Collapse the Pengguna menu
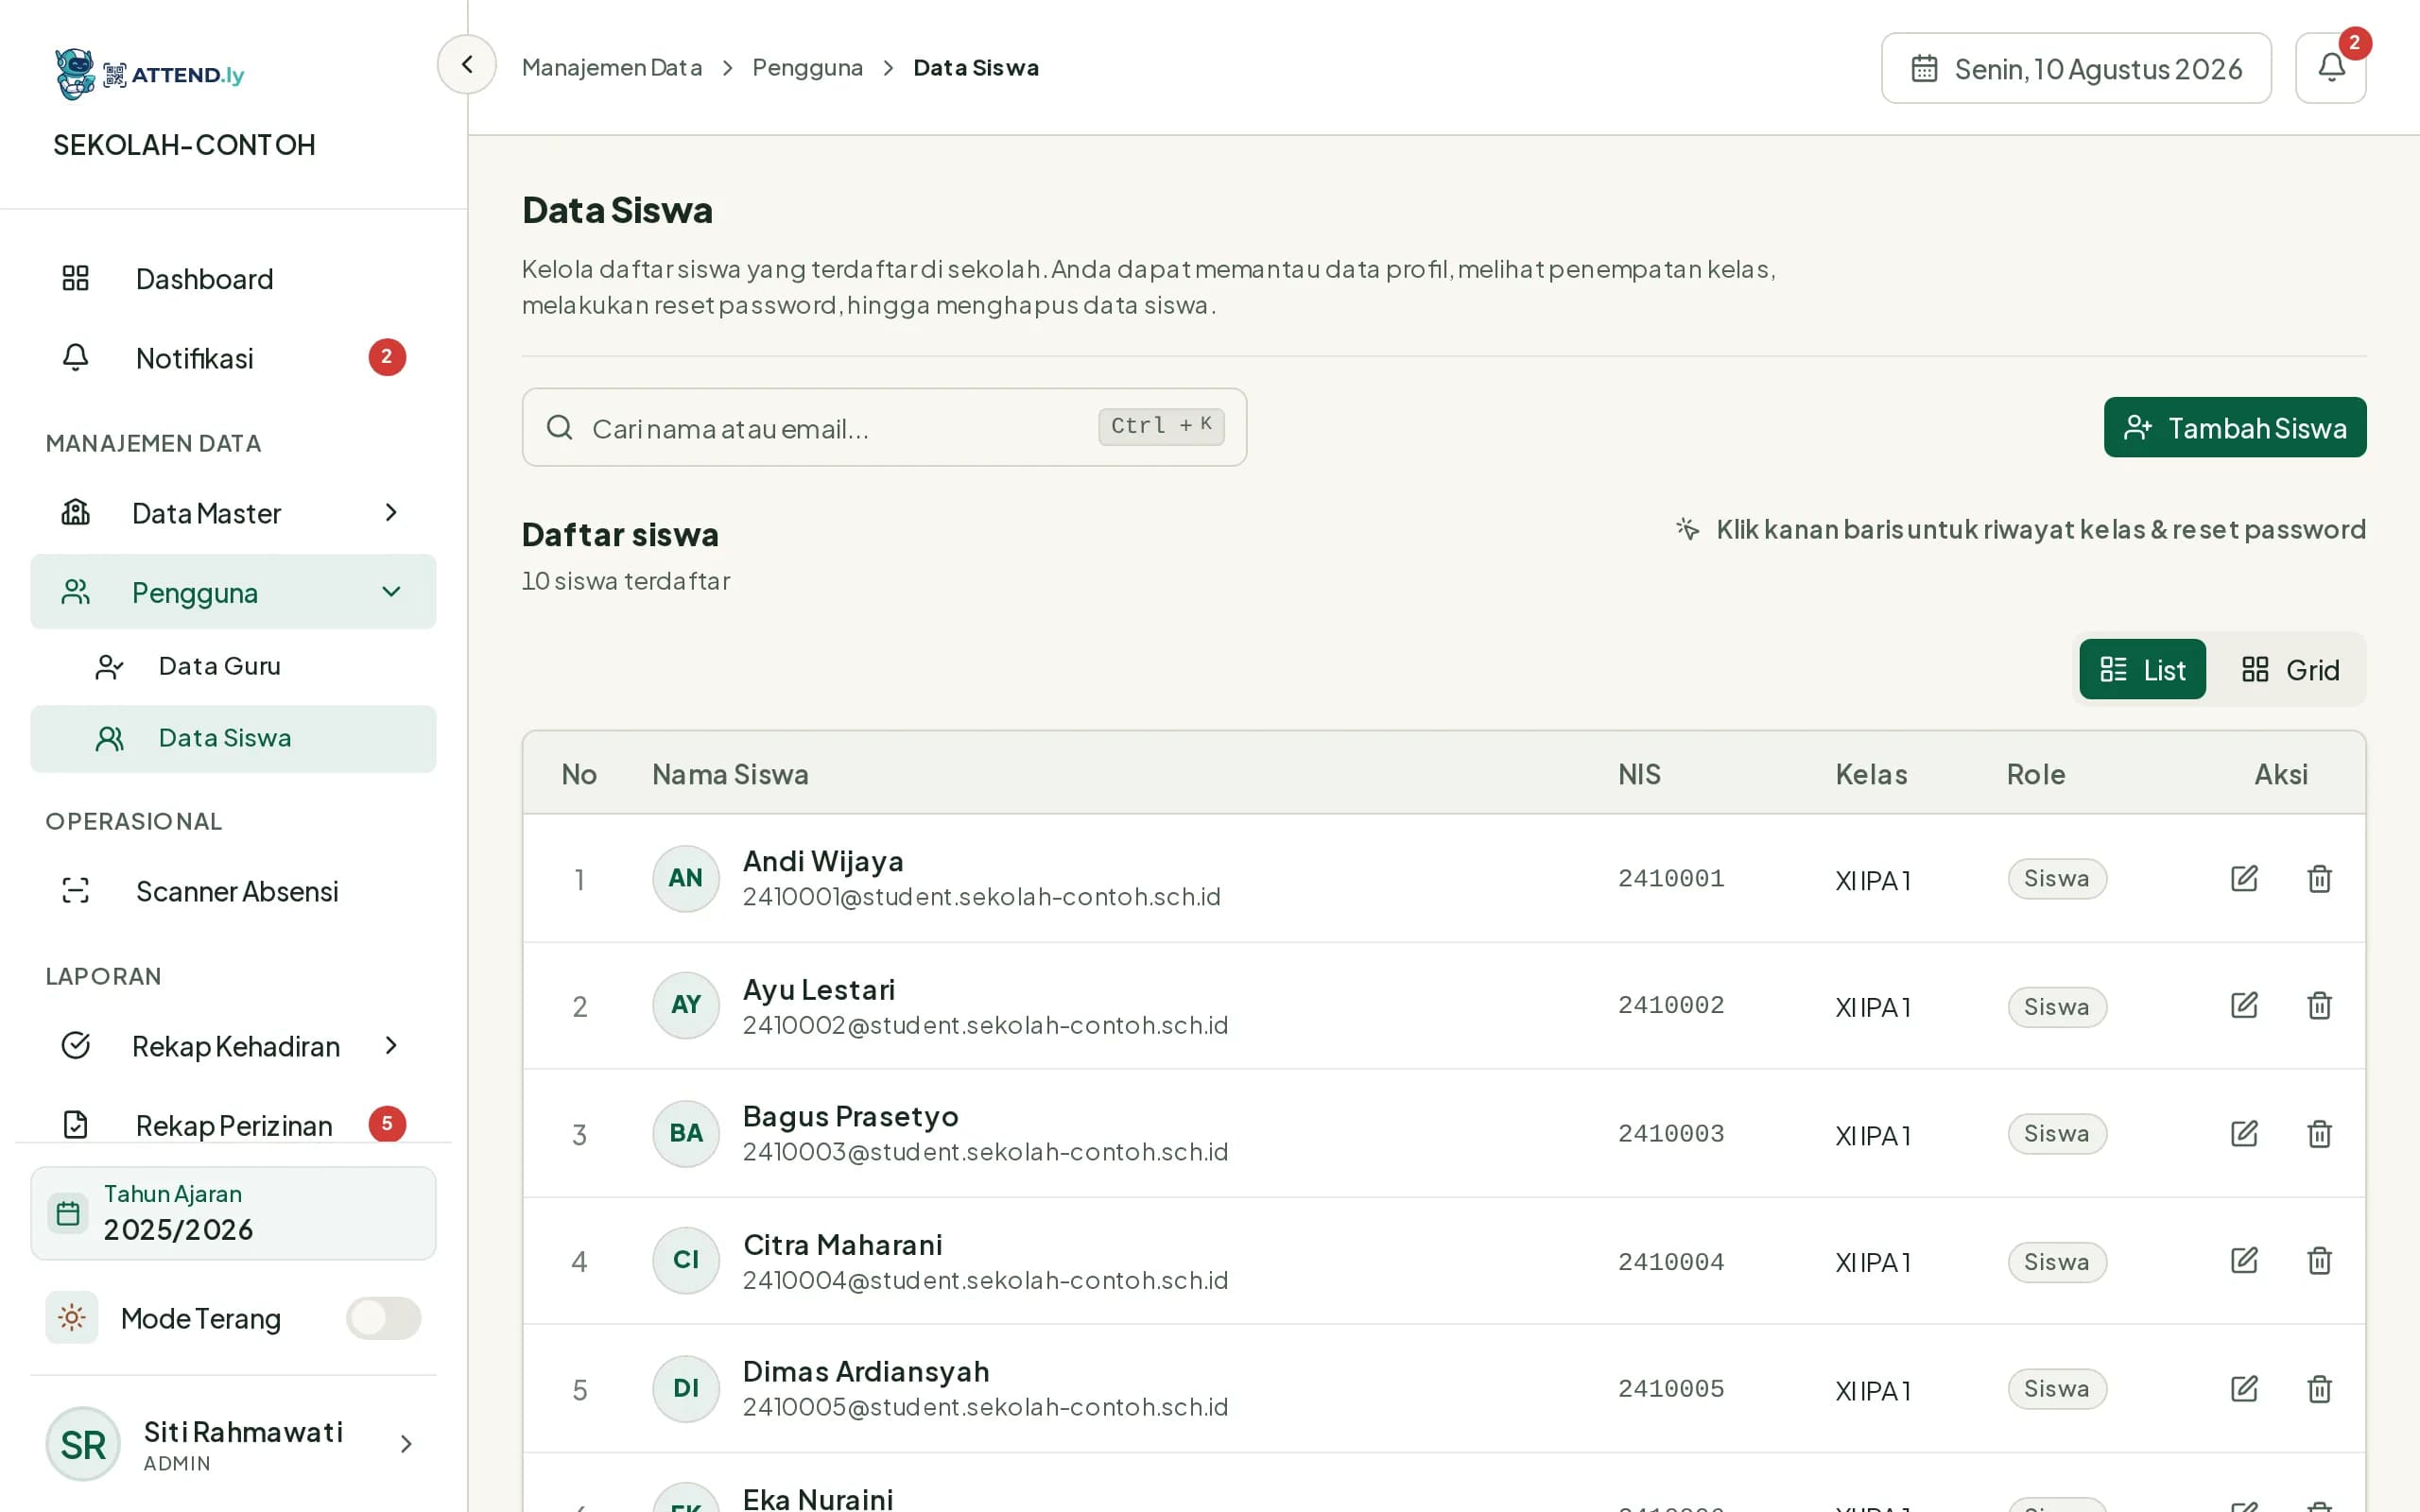This screenshot has height=1512, width=2420. click(233, 592)
